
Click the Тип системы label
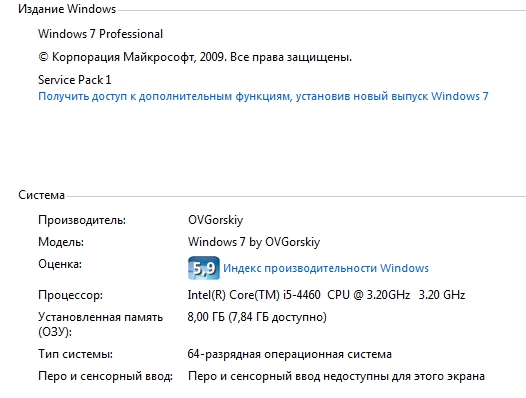click(75, 354)
